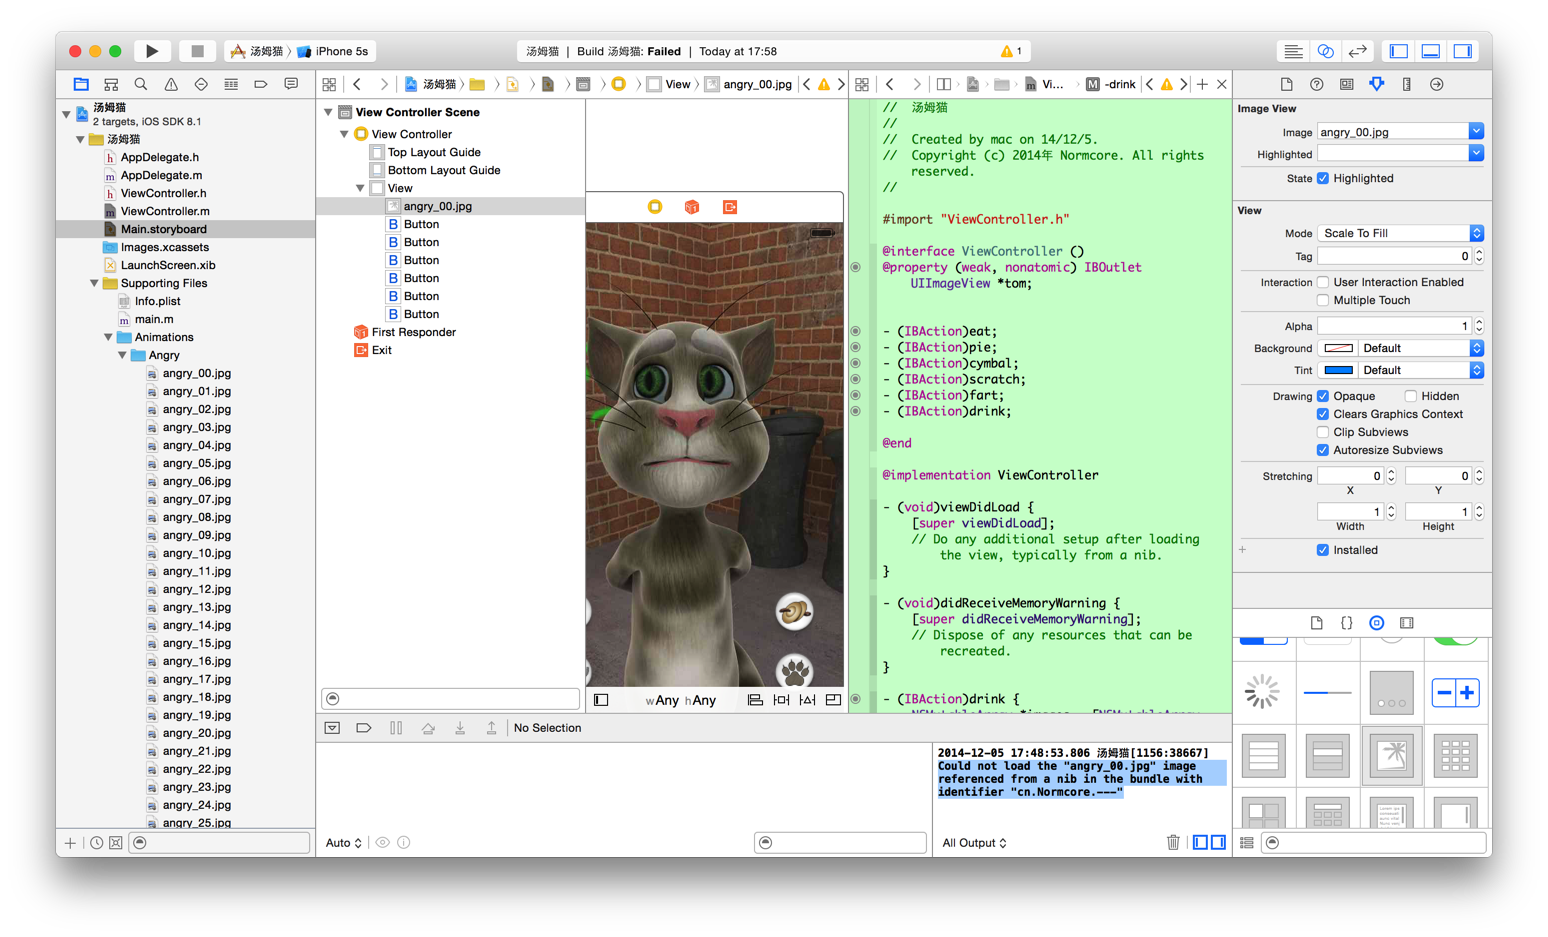This screenshot has height=937, width=1548.
Task: Collapse the View Controller outline item
Action: [344, 134]
